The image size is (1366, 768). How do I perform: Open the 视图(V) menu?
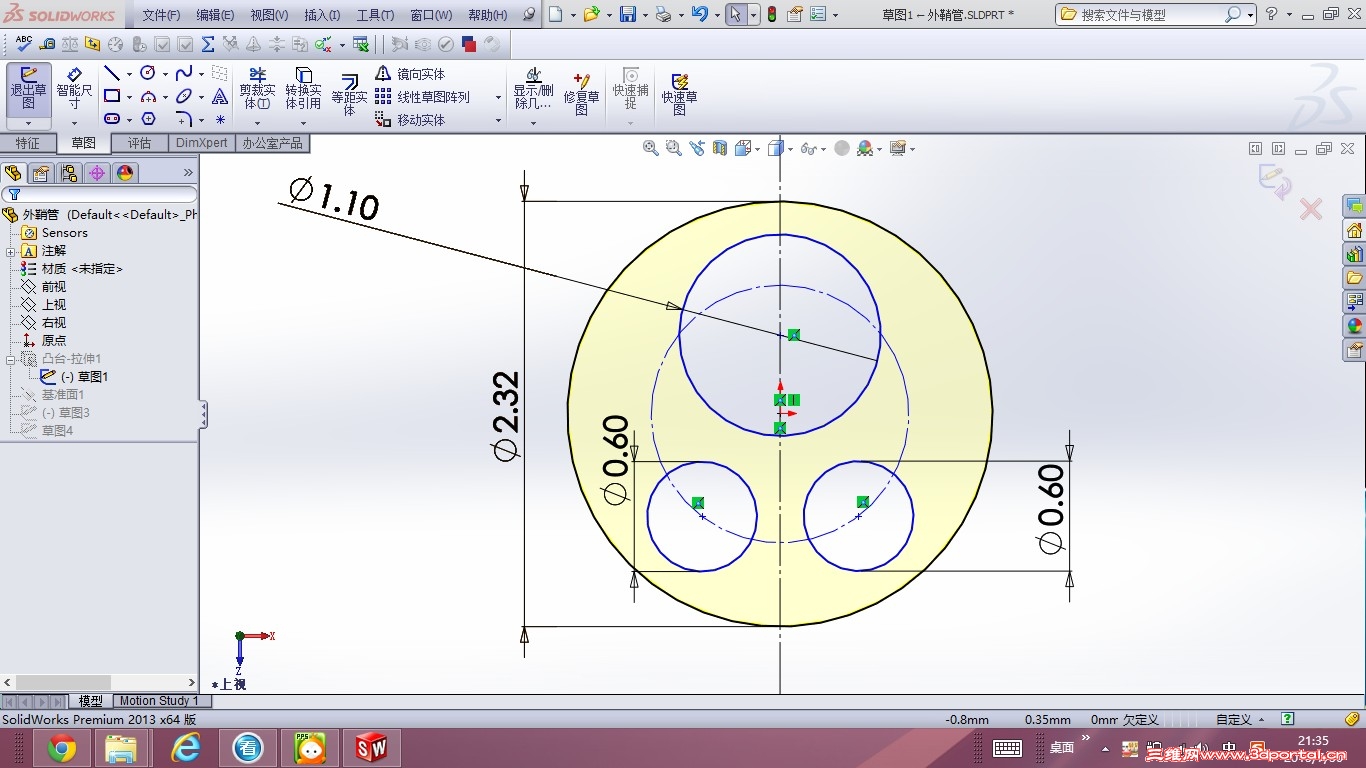269,15
